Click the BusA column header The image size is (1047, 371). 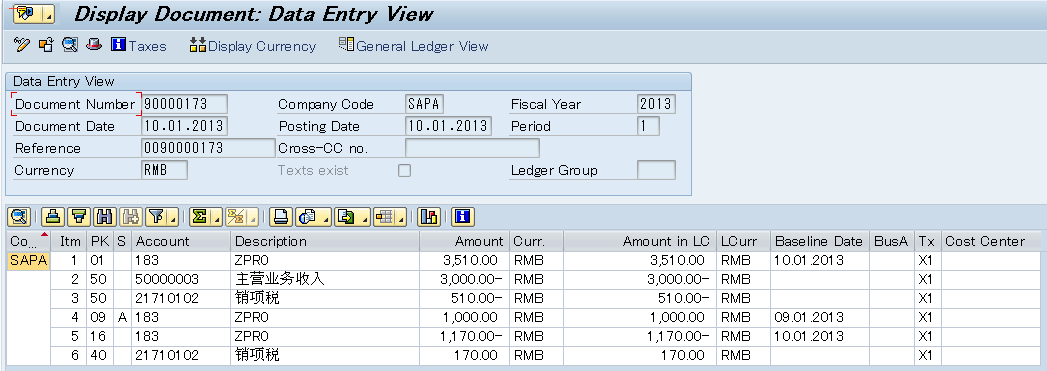[x=891, y=242]
